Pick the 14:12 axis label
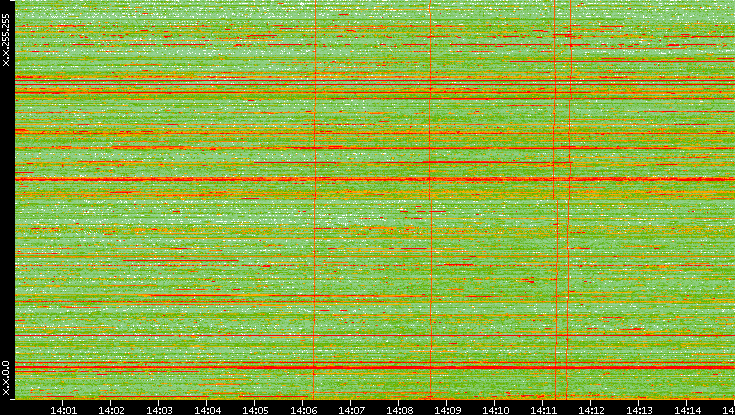Screen dimensions: 735x415 (x=591, y=410)
